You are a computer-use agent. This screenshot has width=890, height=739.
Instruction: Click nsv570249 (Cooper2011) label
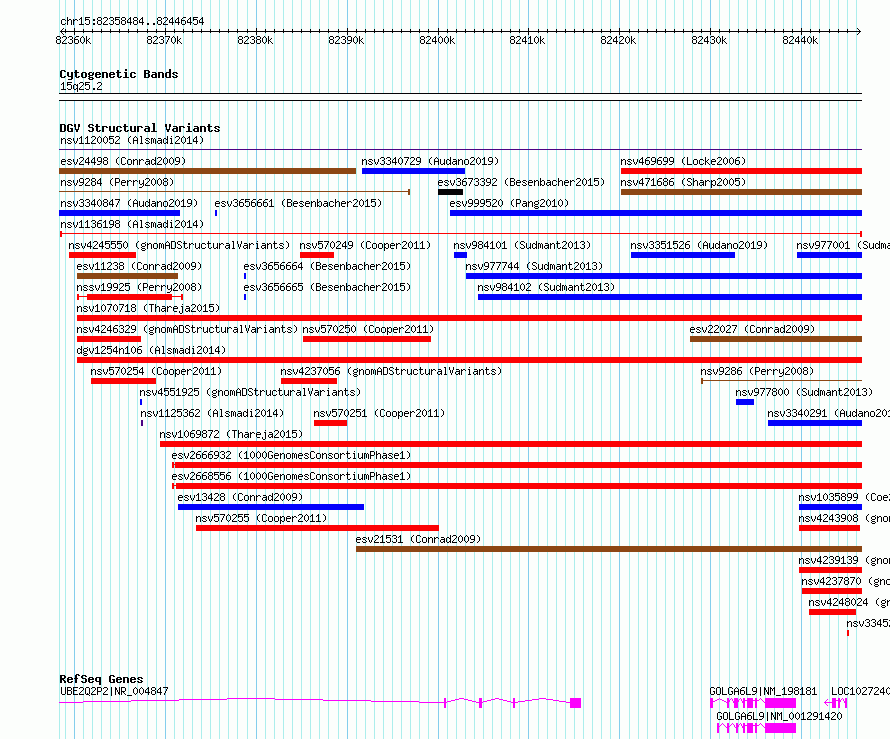(365, 245)
